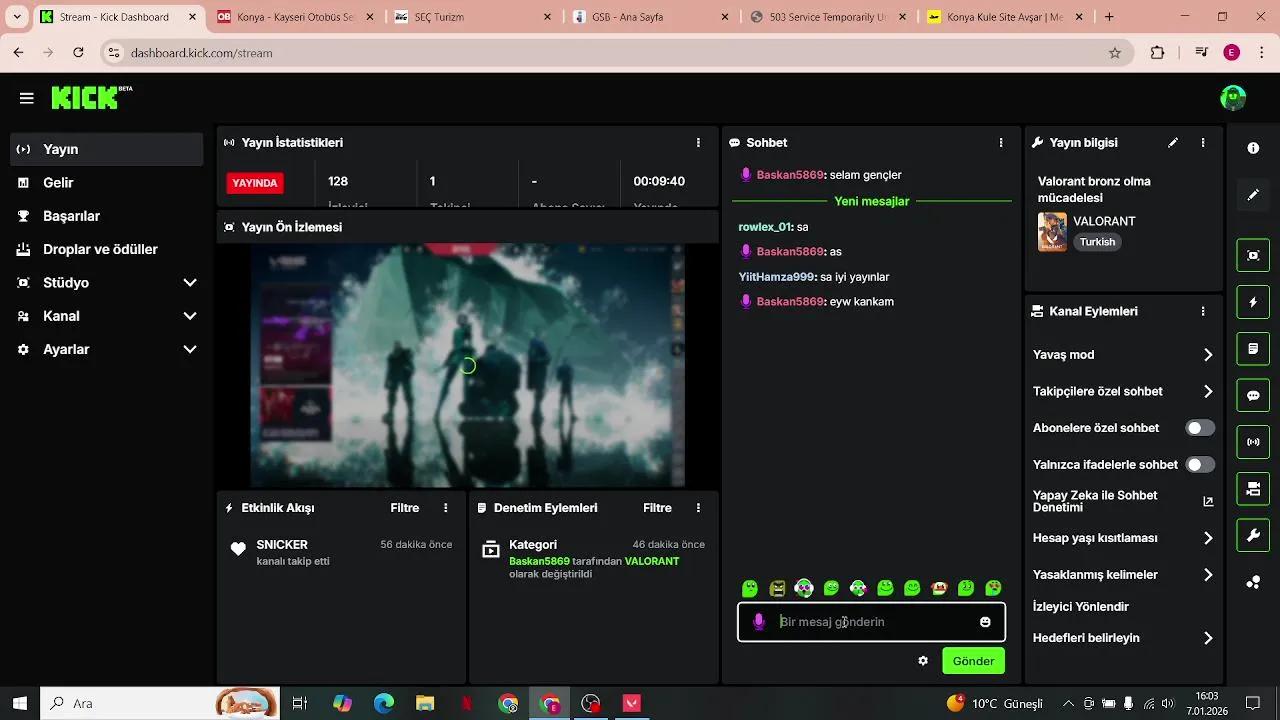This screenshot has width=1280, height=720.
Task: Open the emoji picker in chat input
Action: click(985, 621)
